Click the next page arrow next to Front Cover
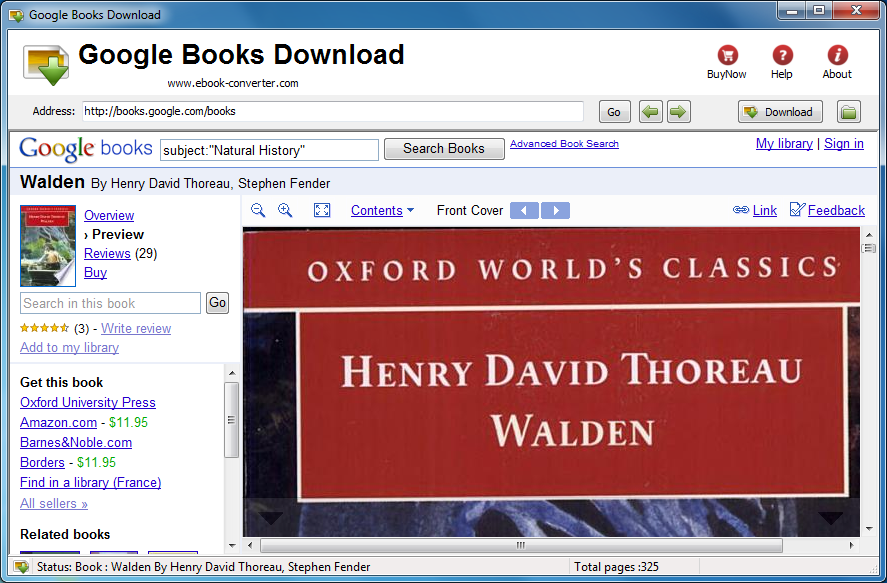The image size is (887, 583). click(555, 210)
